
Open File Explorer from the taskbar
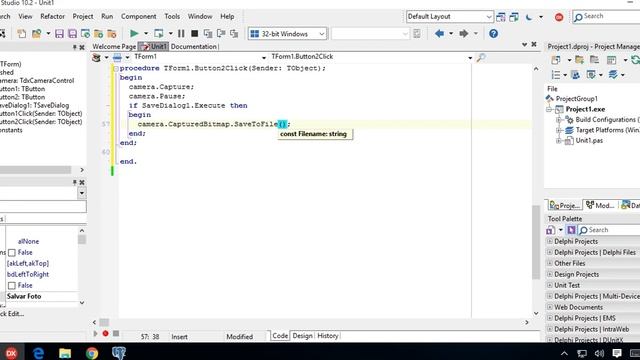point(65,353)
